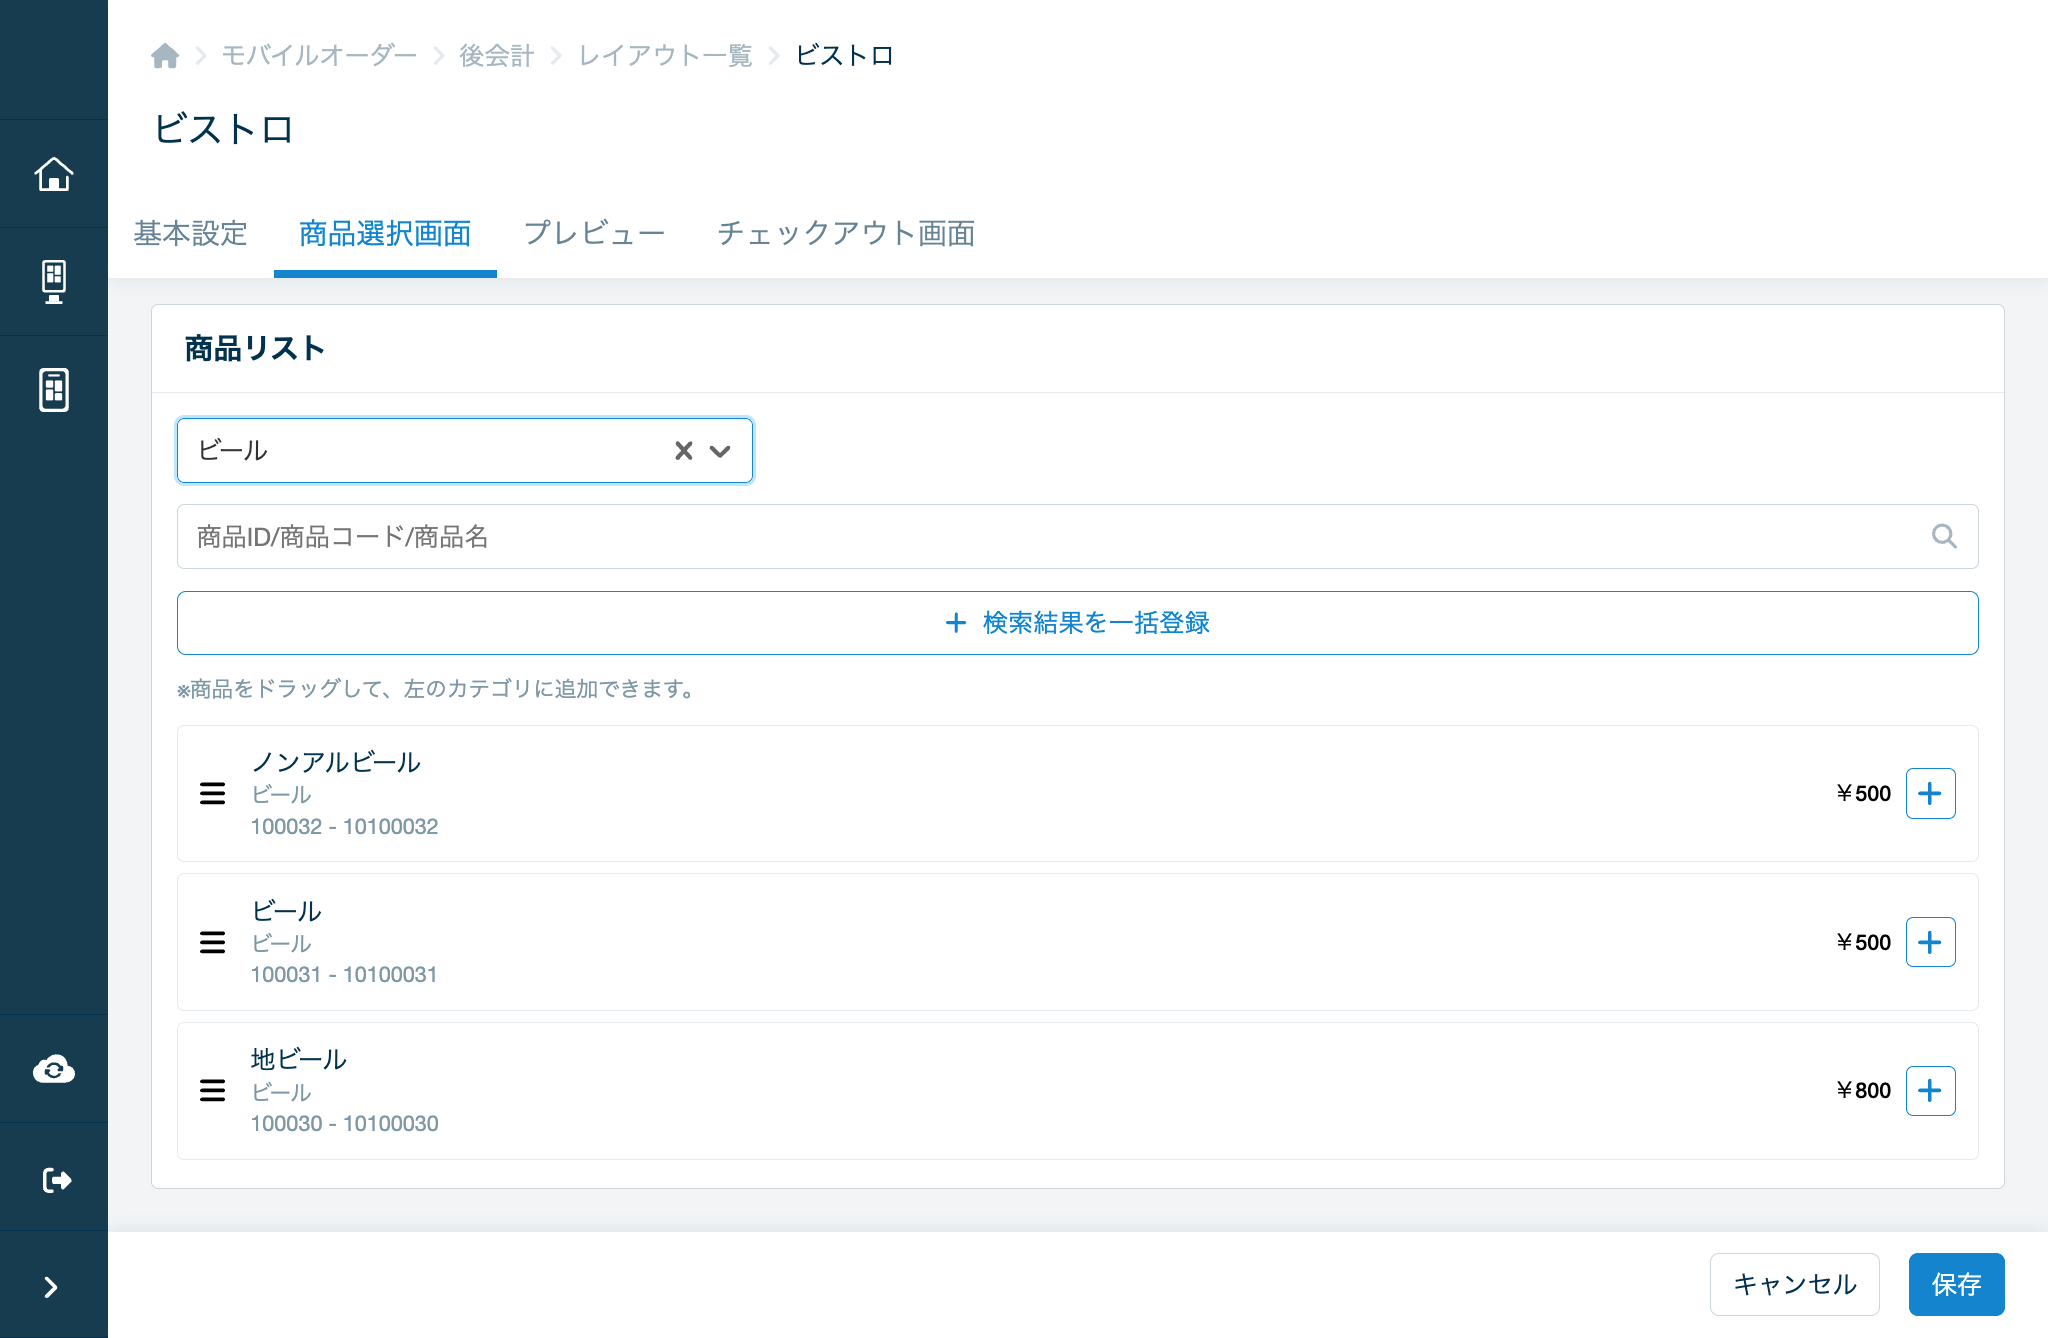2048x1338 pixels.
Task: Open the home icon in the sidebar
Action: tap(54, 174)
